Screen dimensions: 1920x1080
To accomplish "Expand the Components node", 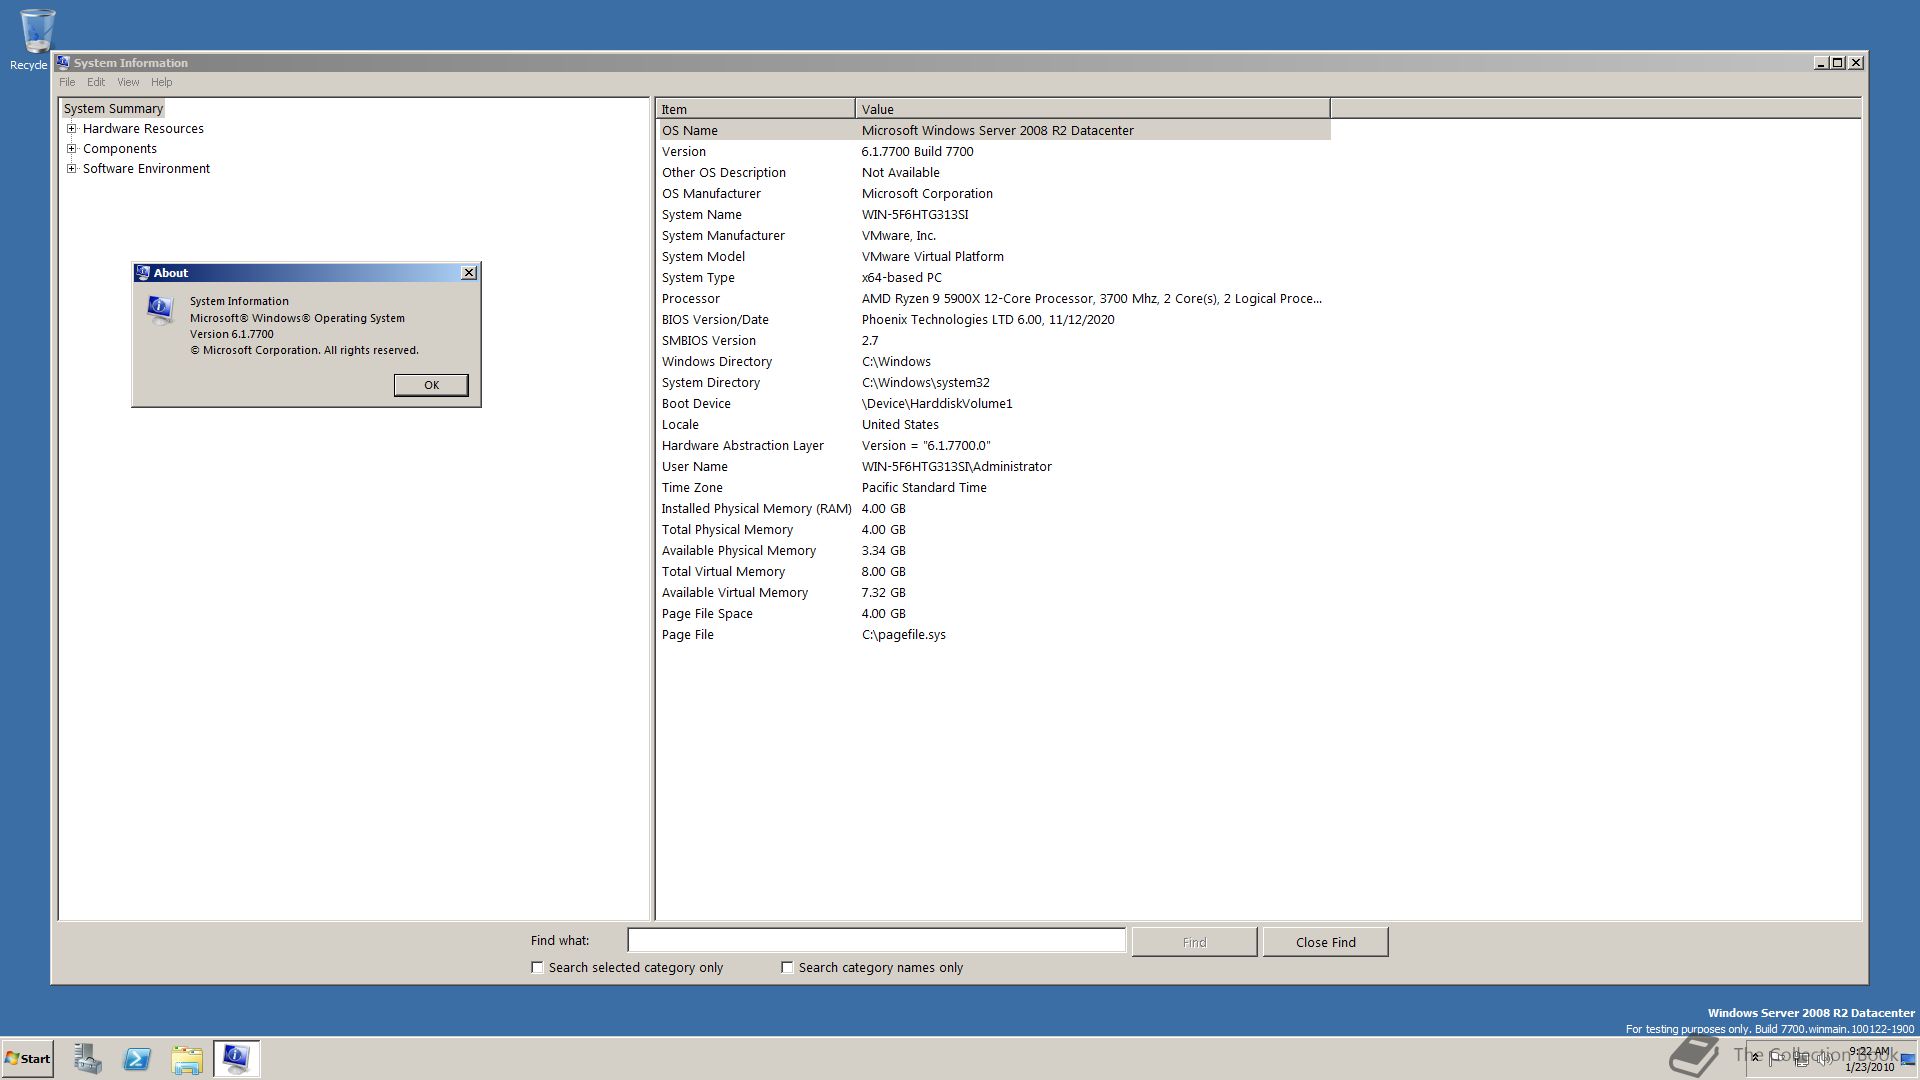I will coord(72,148).
